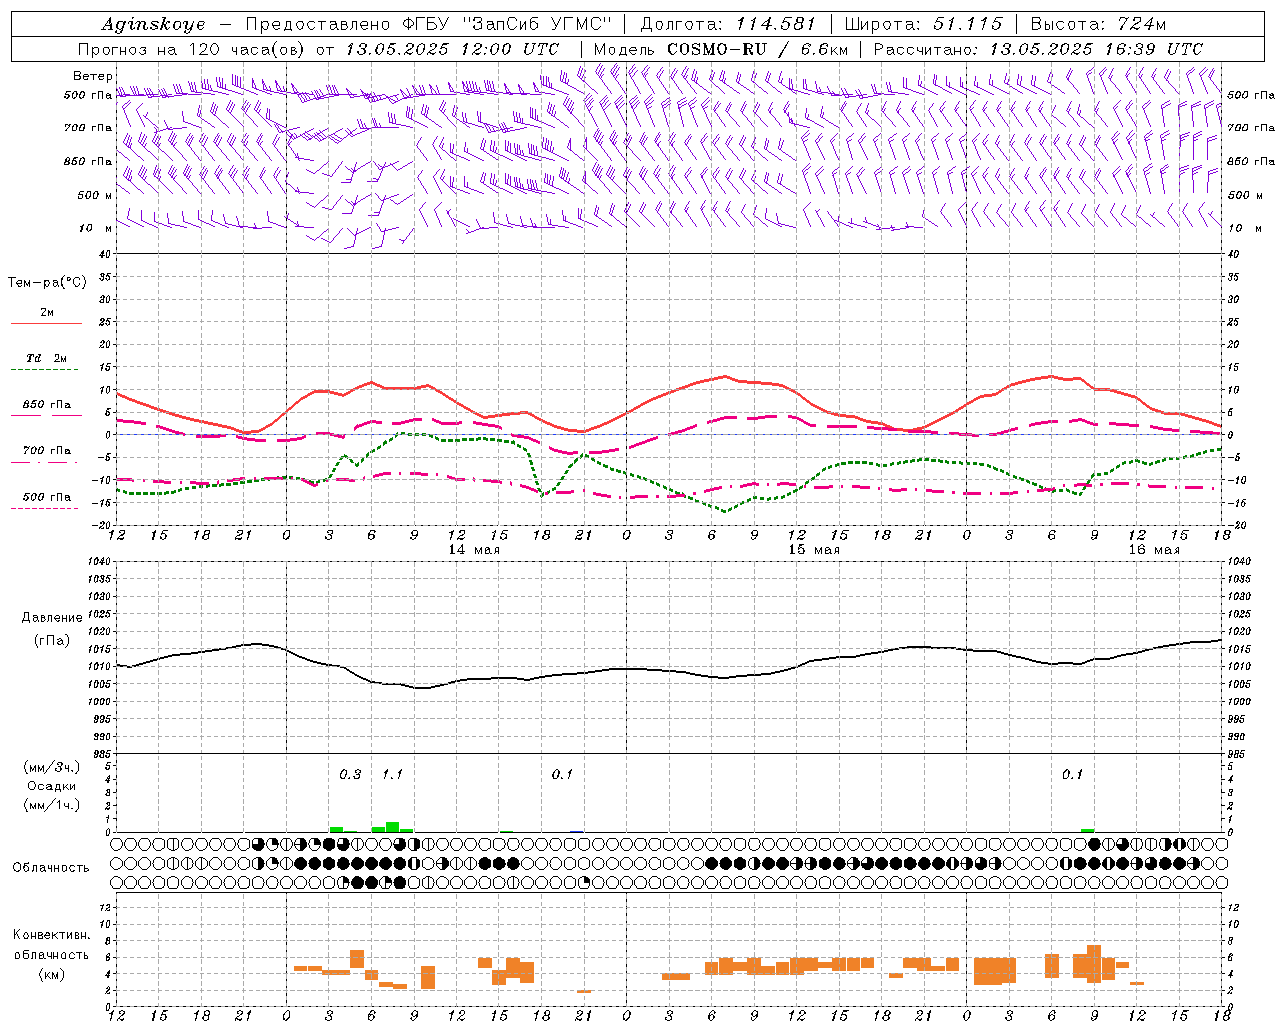Click the (мм/1ч.) precipitation unit label
1280x1024 pixels.
click(53, 805)
